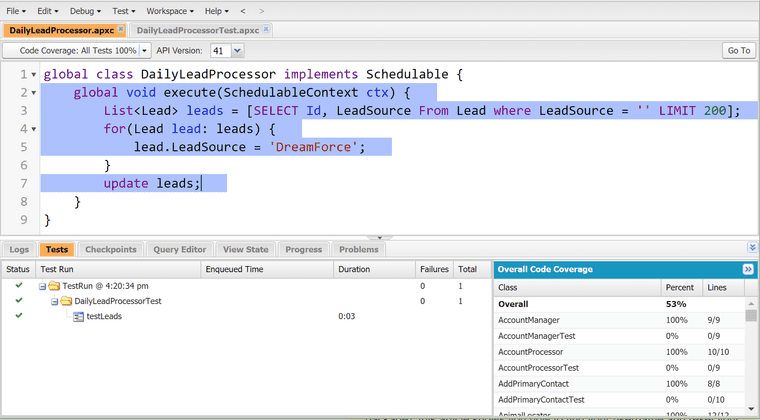Click the API Version 41 field
This screenshot has width=760, height=420.
coord(221,50)
